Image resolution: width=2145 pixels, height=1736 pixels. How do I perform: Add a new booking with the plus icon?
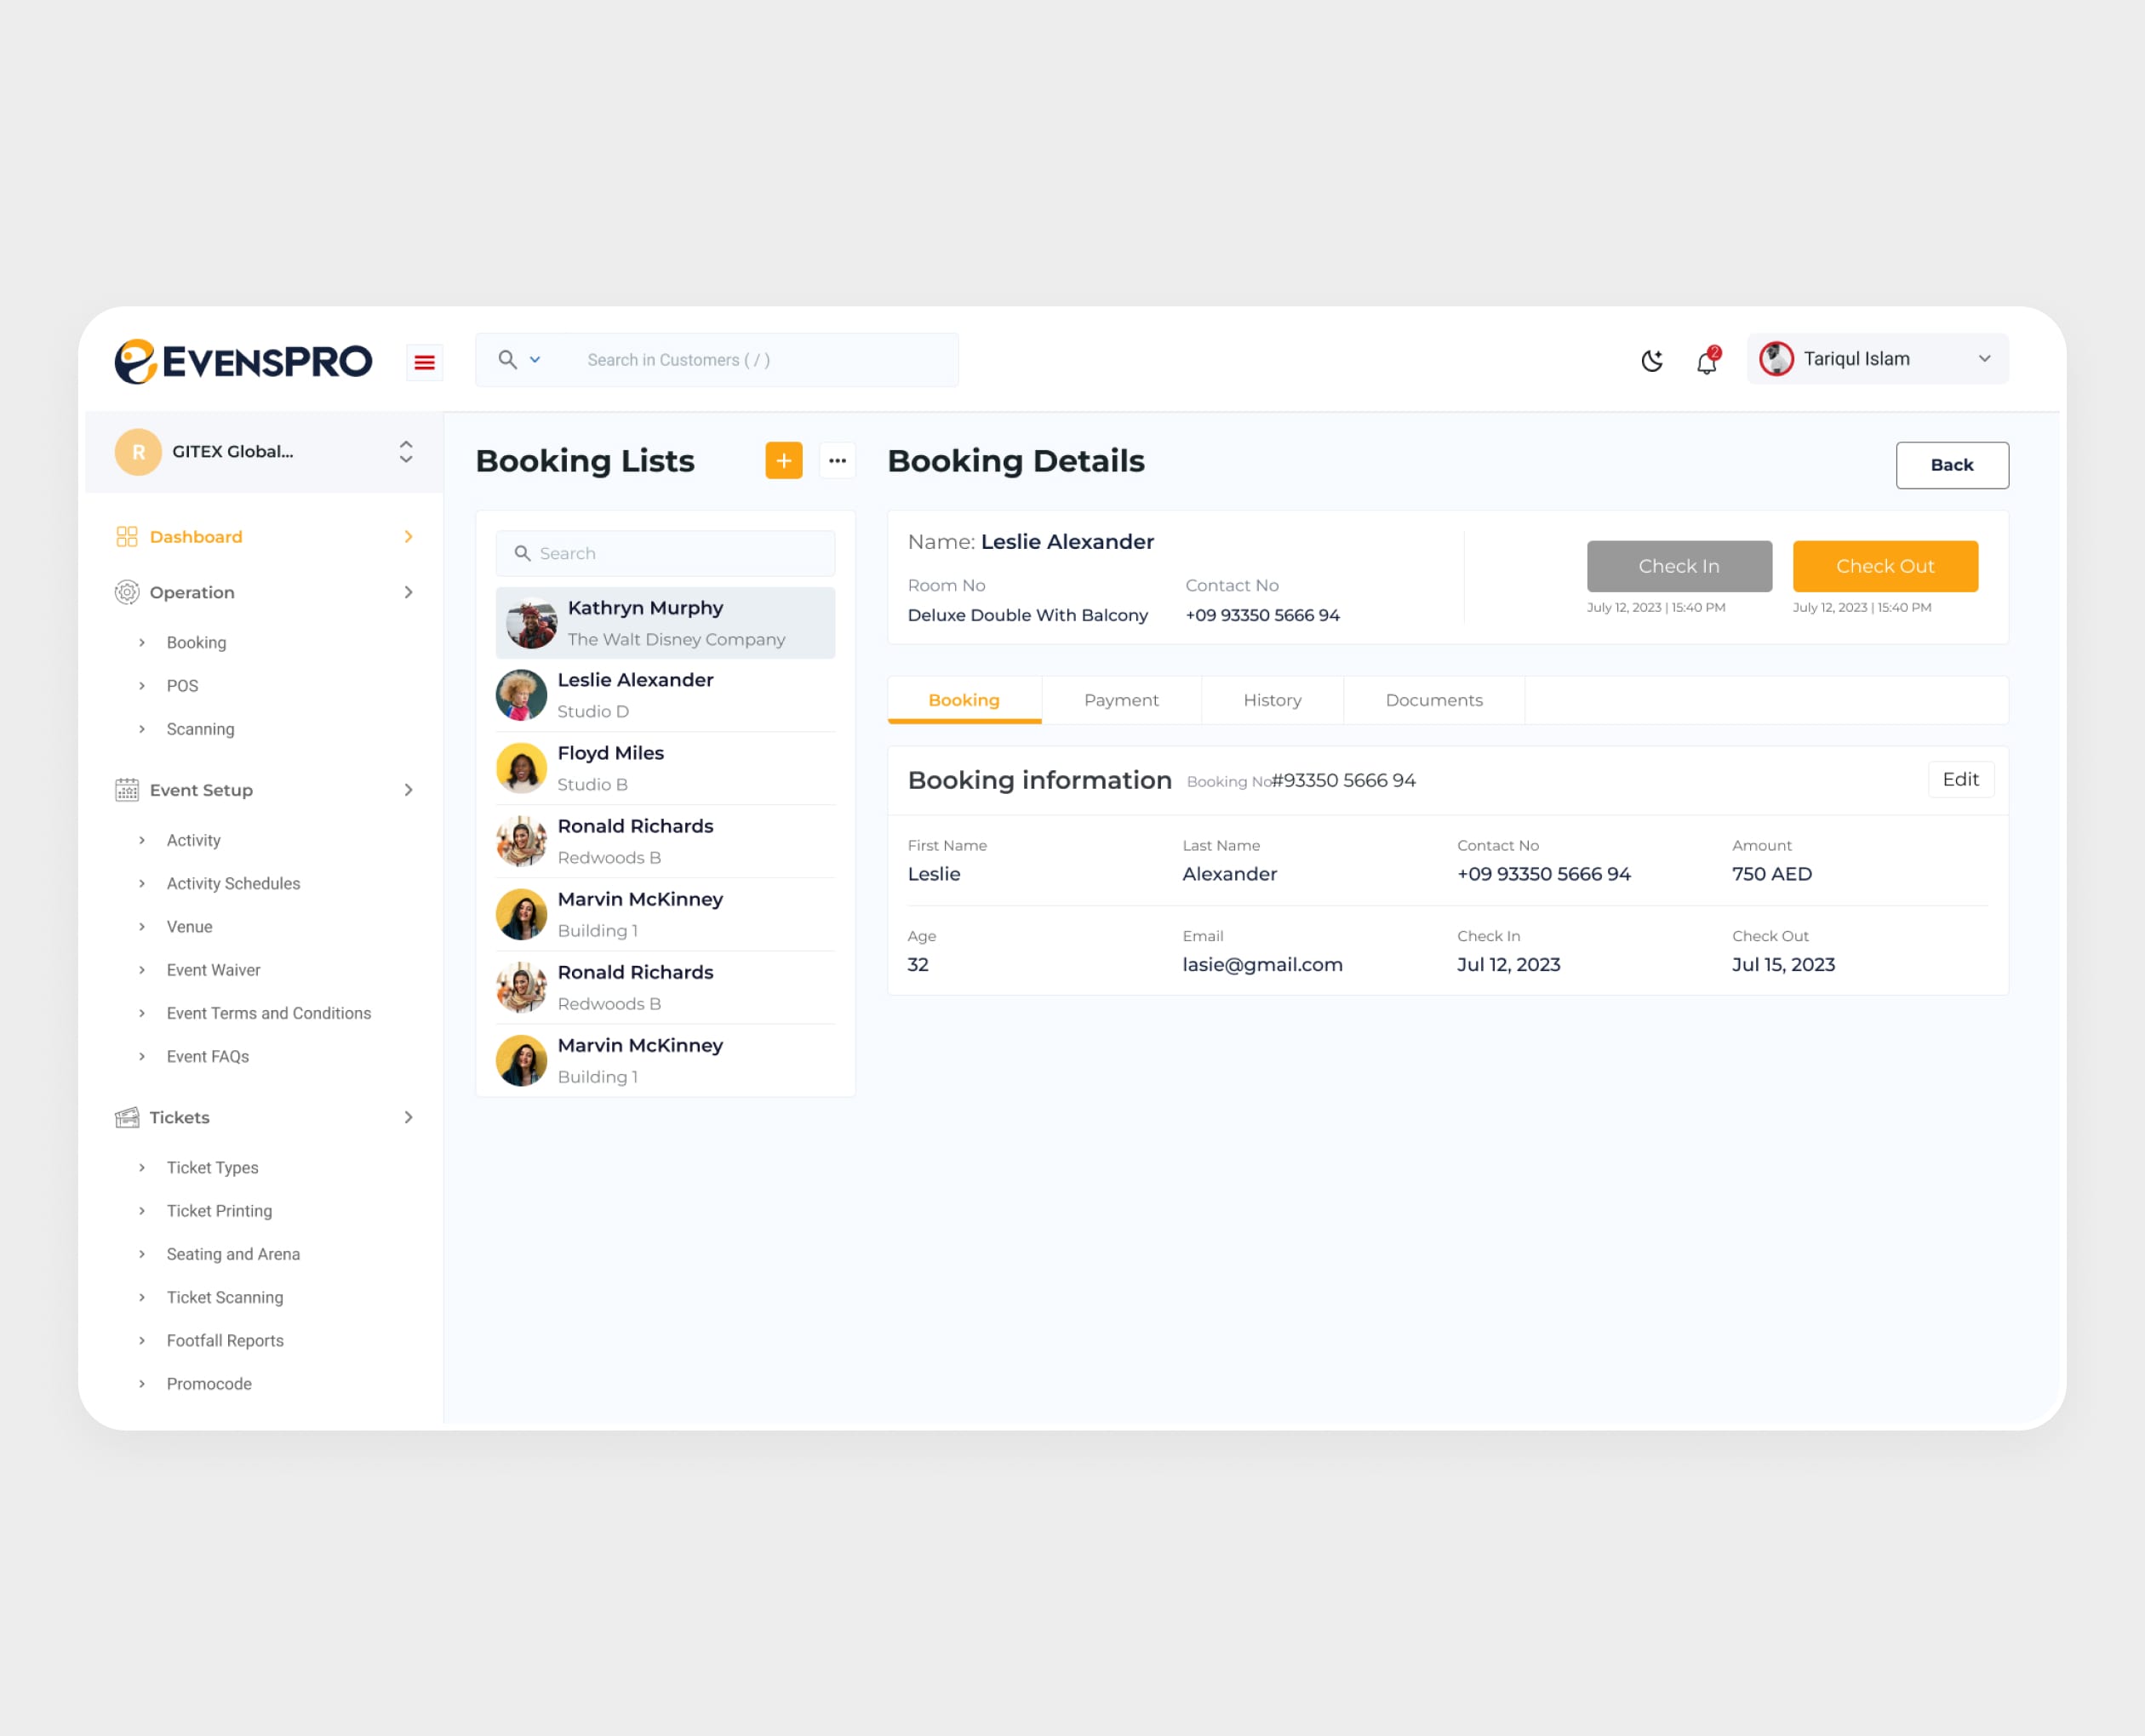pos(783,461)
